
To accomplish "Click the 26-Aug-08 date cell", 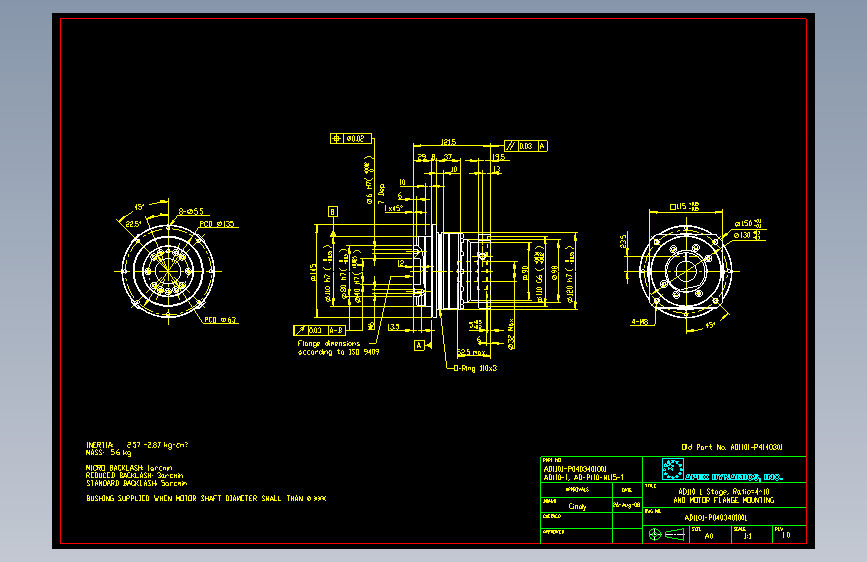I will (626, 505).
